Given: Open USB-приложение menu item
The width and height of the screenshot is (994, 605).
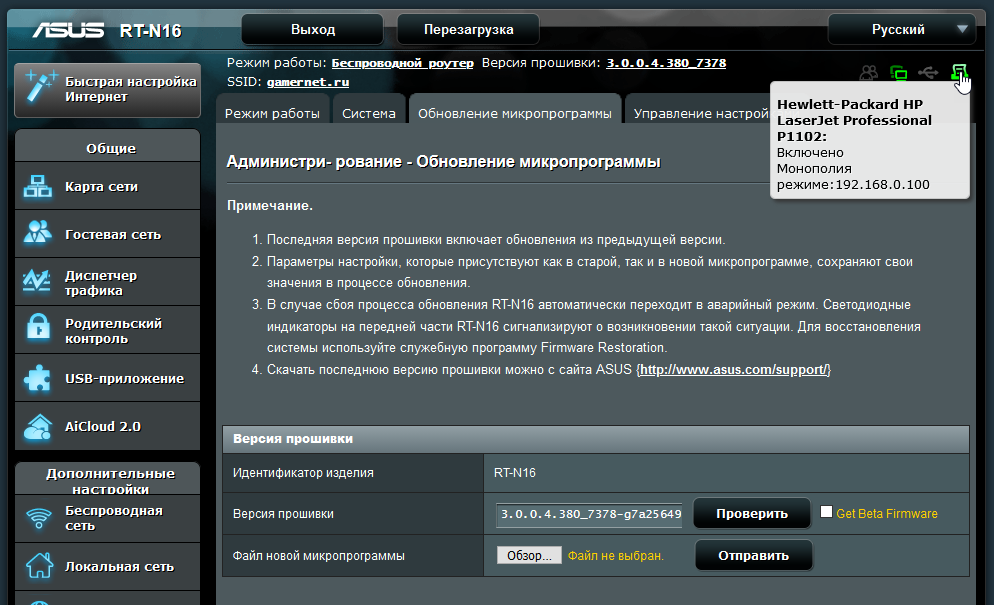Looking at the screenshot, I should tap(107, 378).
